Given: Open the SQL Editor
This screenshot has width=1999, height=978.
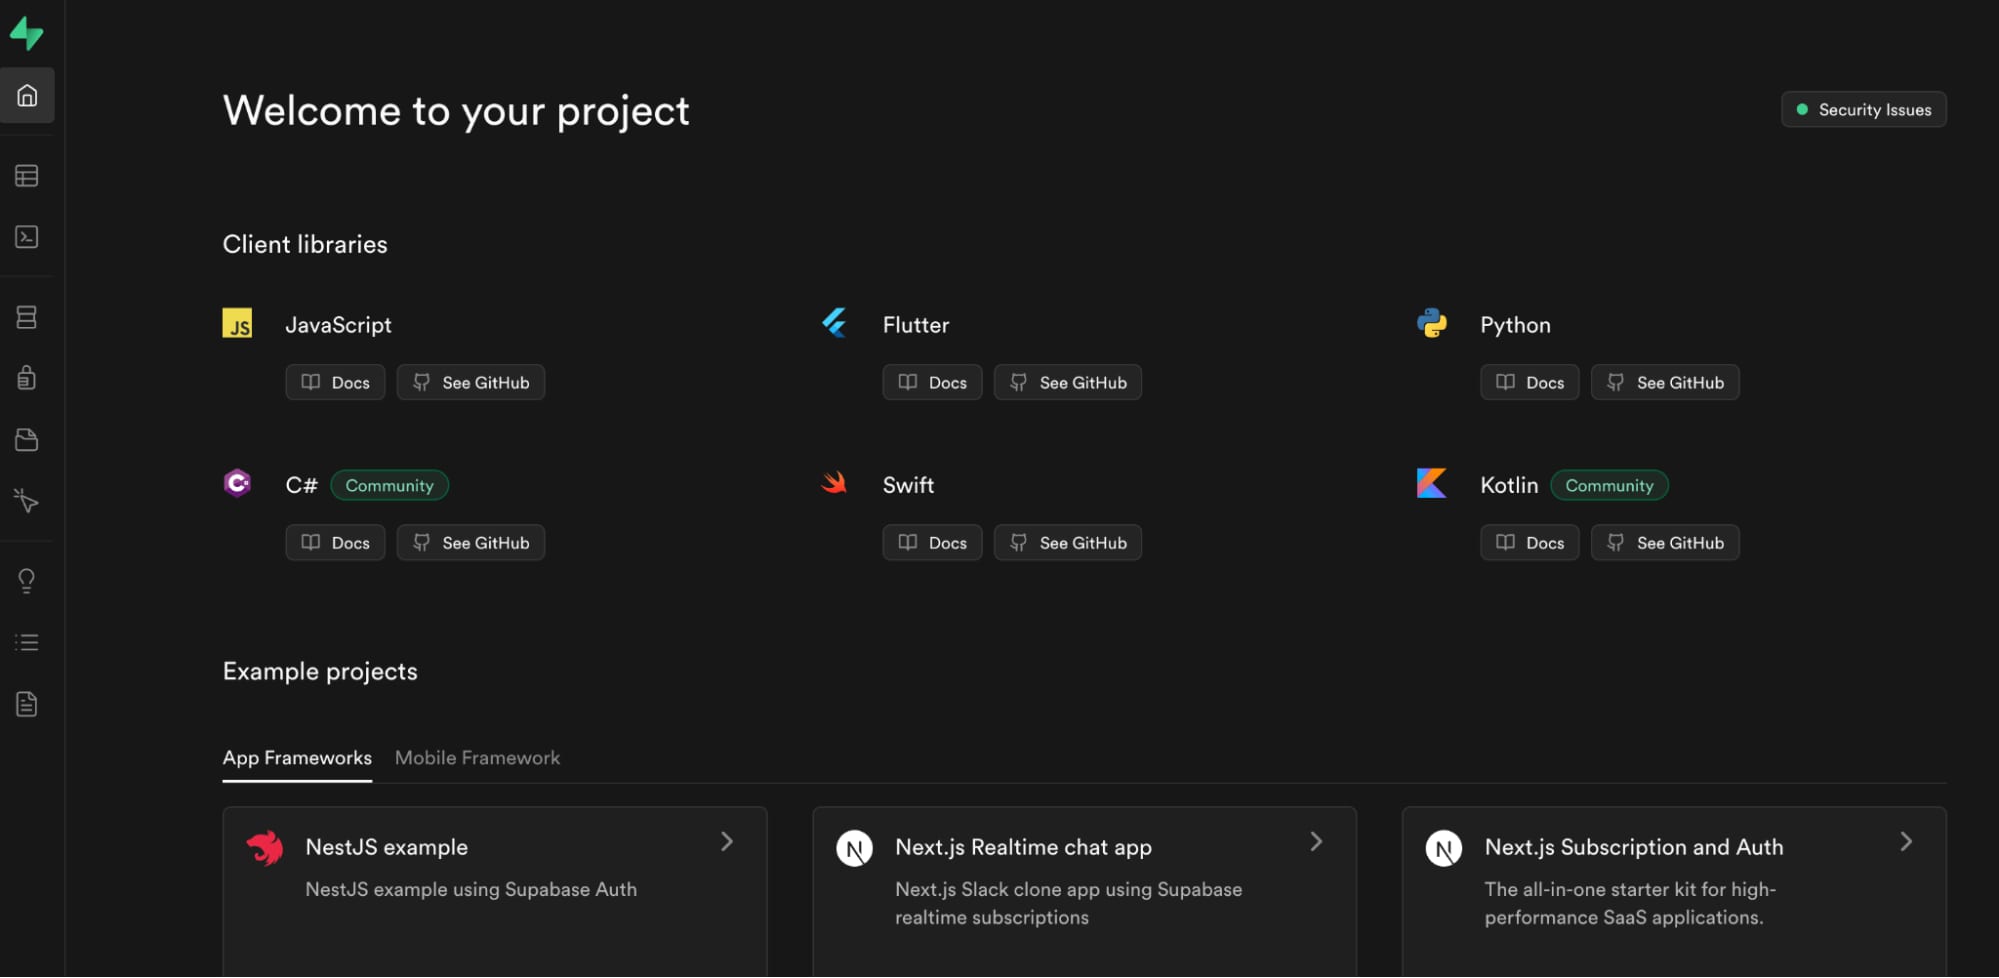Looking at the screenshot, I should (27, 238).
